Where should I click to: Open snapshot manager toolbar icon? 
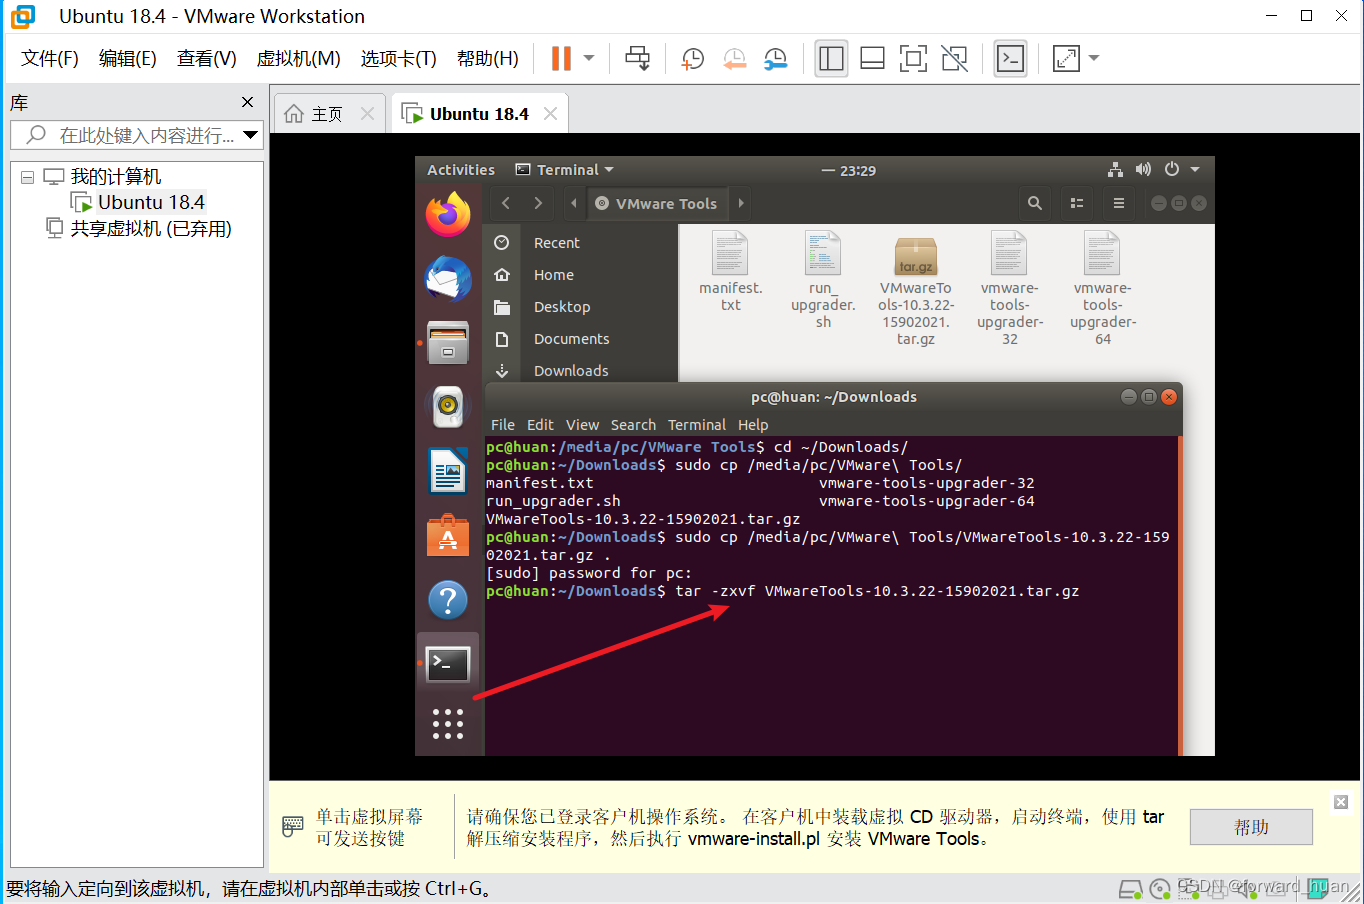[775, 59]
